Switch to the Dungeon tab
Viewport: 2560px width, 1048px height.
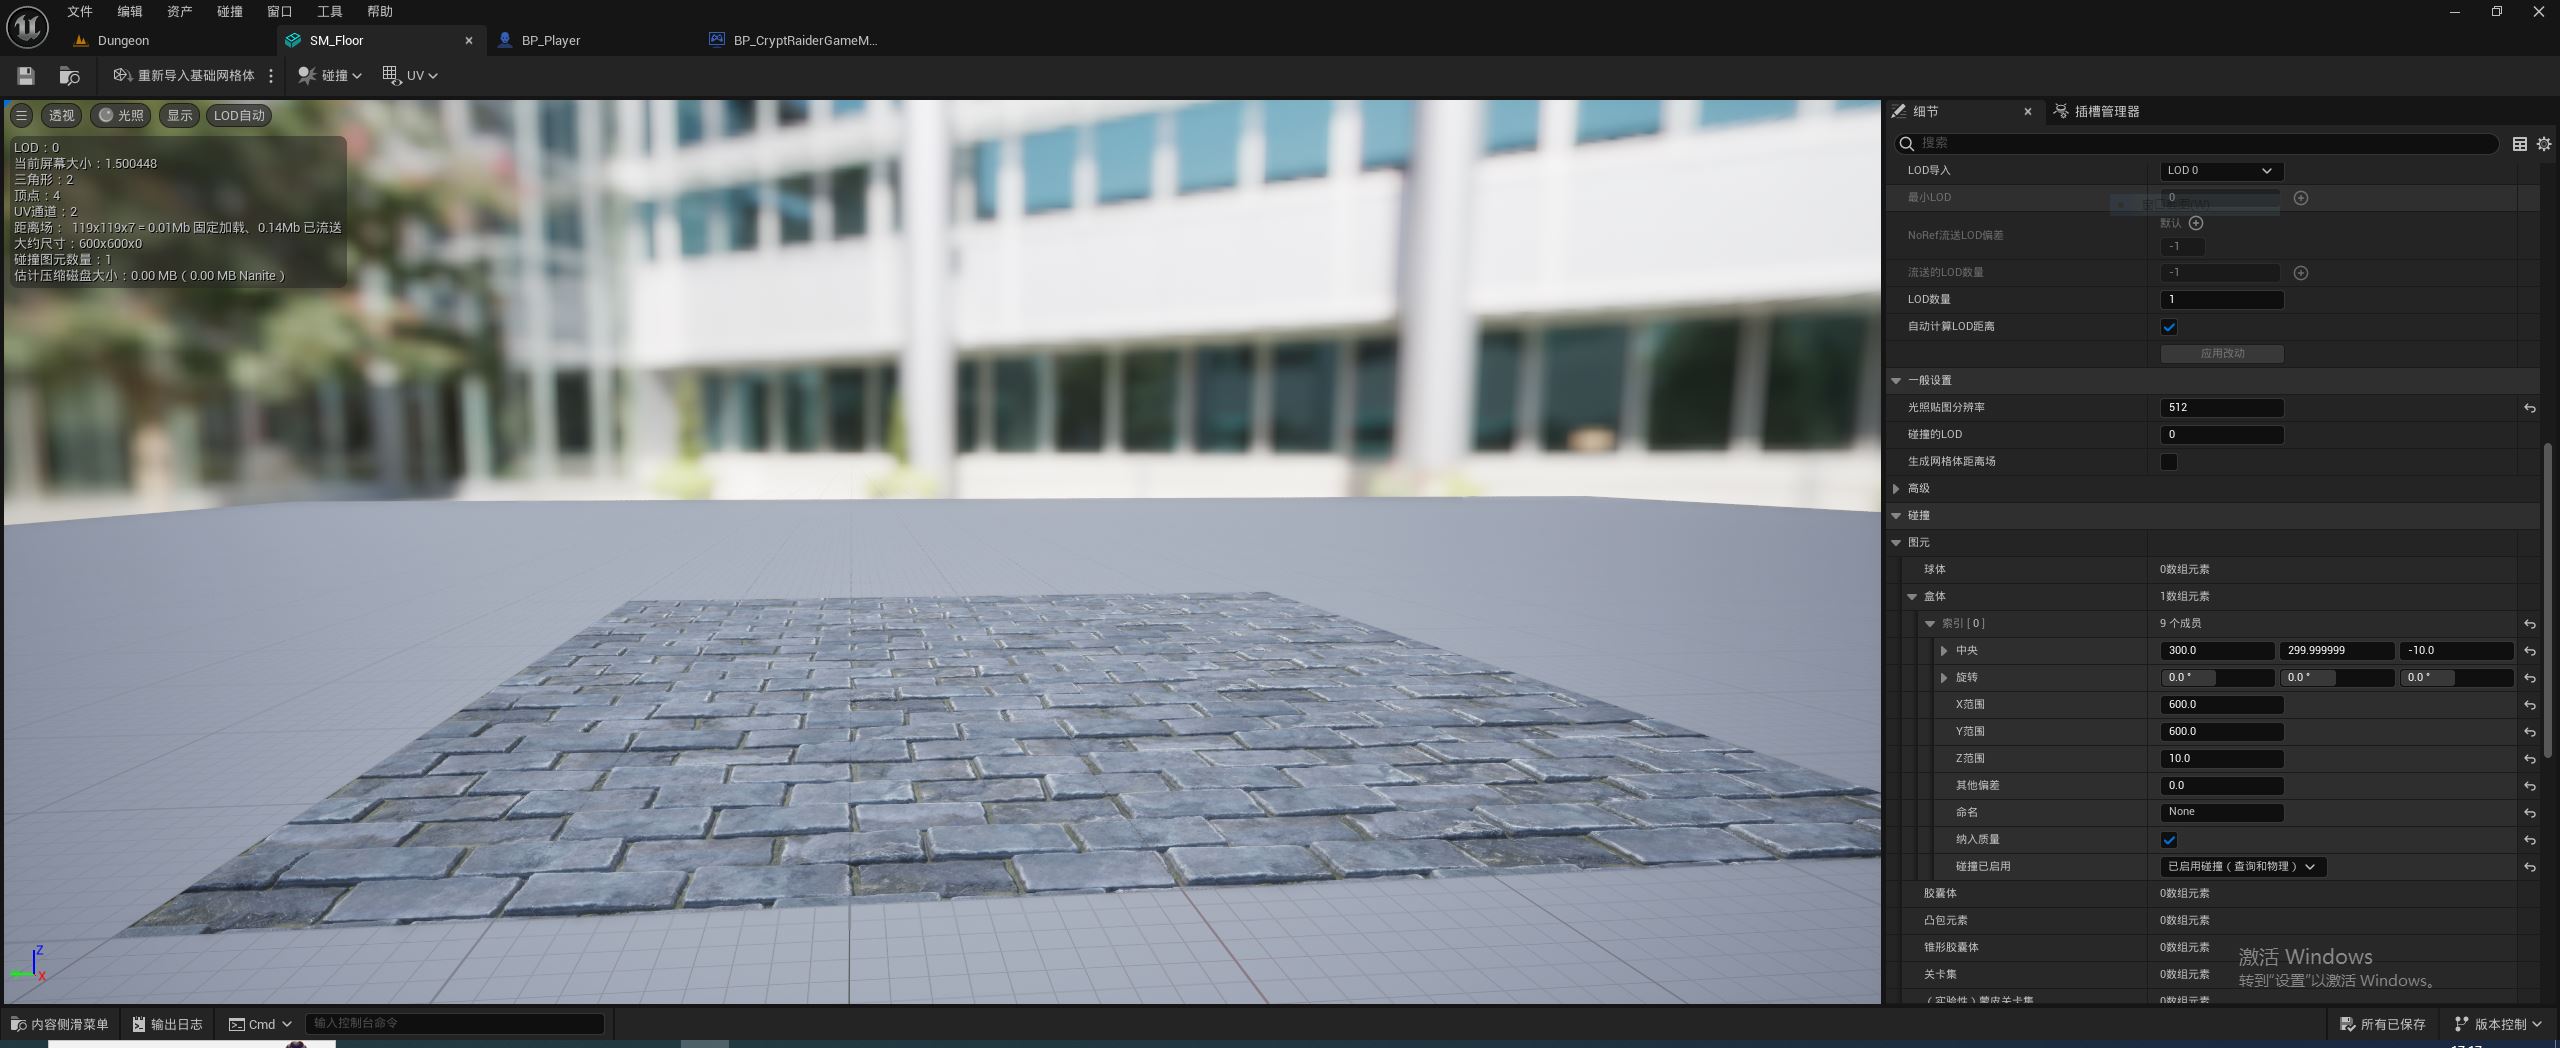[123, 40]
